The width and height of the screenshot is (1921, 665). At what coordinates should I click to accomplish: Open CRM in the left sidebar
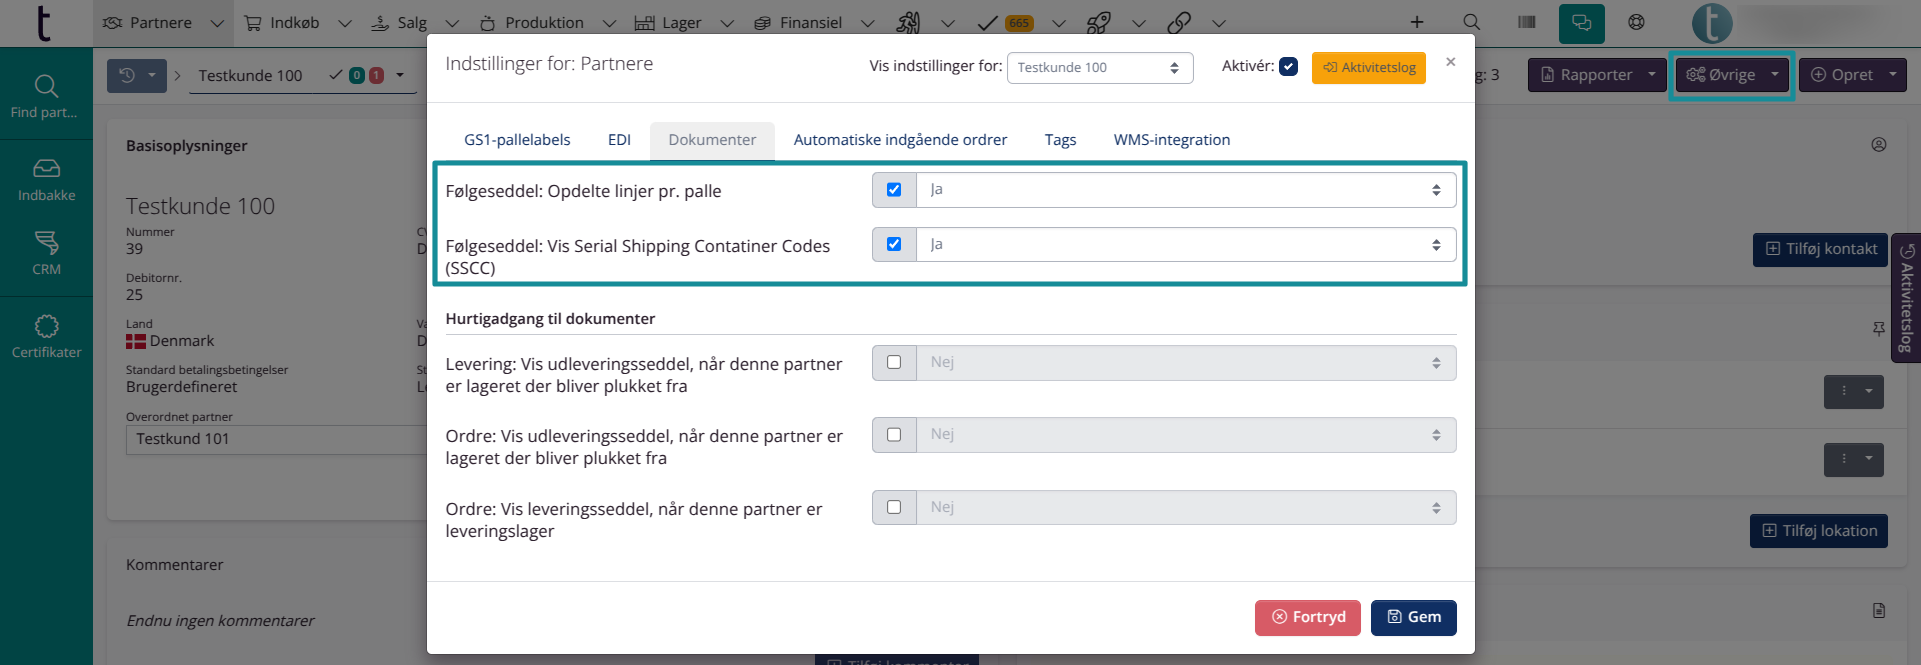(x=46, y=253)
